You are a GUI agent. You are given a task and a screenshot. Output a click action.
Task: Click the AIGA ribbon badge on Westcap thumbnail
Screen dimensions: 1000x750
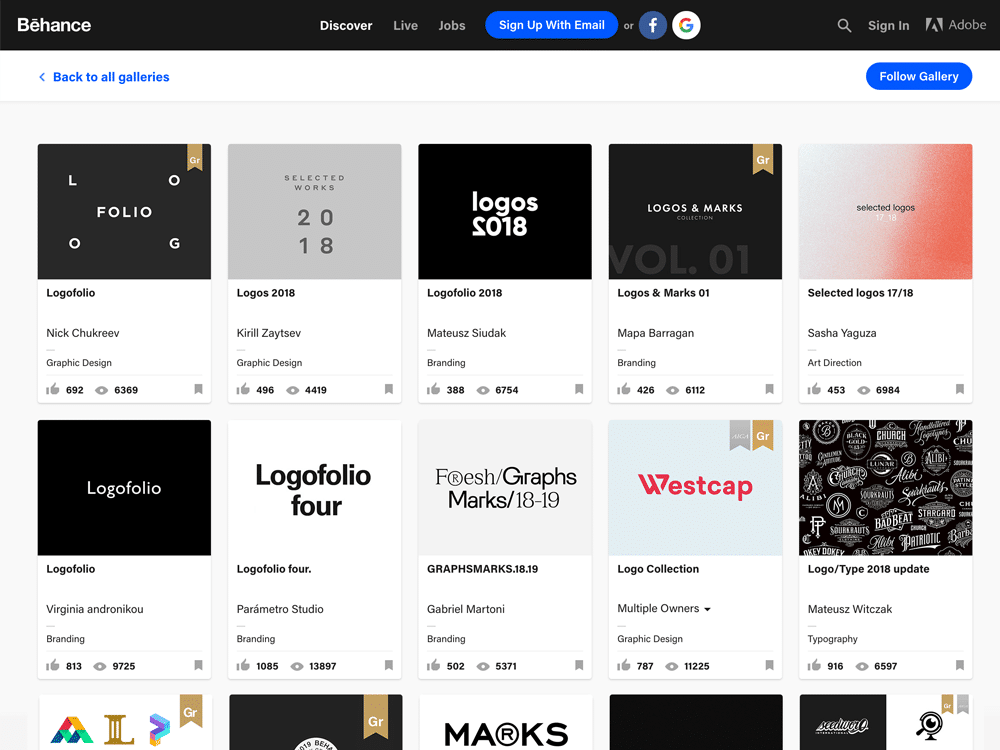(x=740, y=436)
